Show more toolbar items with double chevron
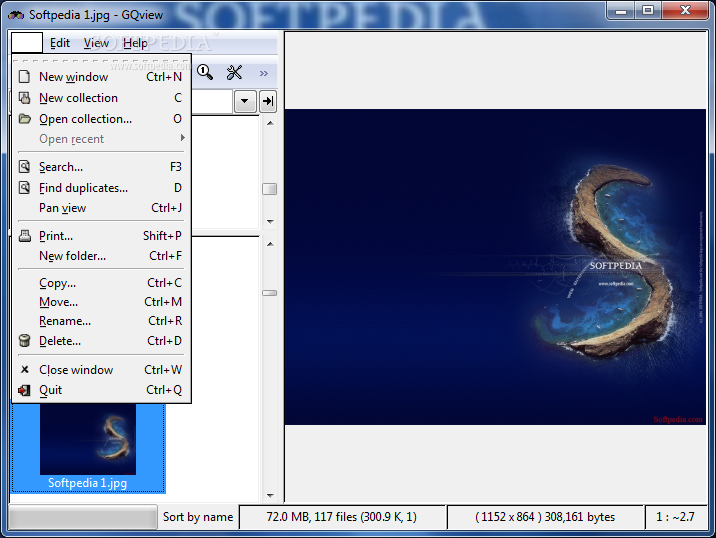Viewport: 716px width, 538px height. click(263, 73)
